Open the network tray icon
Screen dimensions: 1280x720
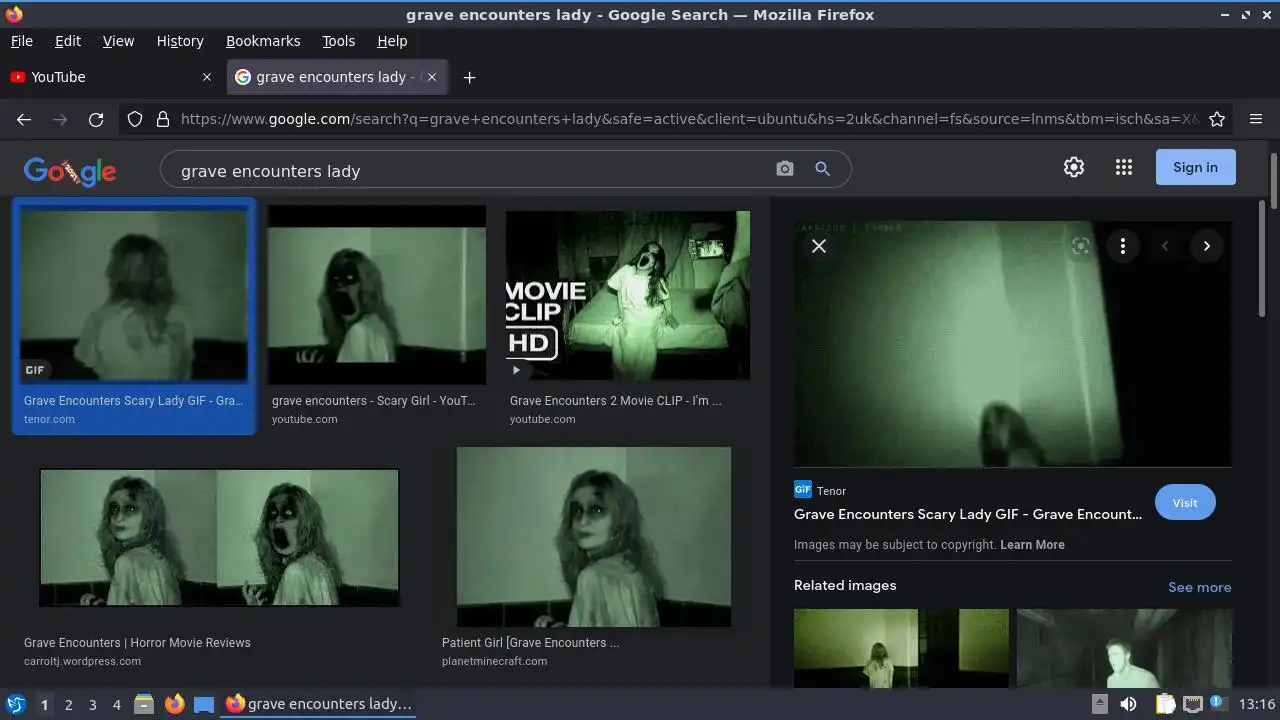tap(1192, 704)
